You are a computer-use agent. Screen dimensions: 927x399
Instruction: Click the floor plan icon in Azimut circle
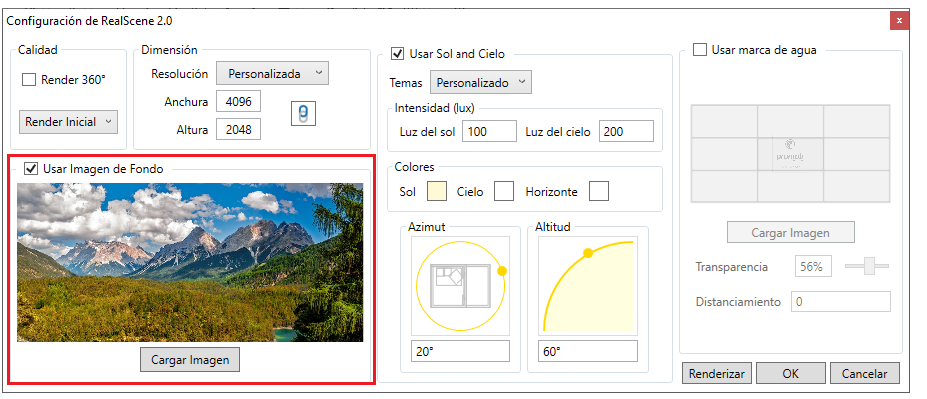[461, 286]
